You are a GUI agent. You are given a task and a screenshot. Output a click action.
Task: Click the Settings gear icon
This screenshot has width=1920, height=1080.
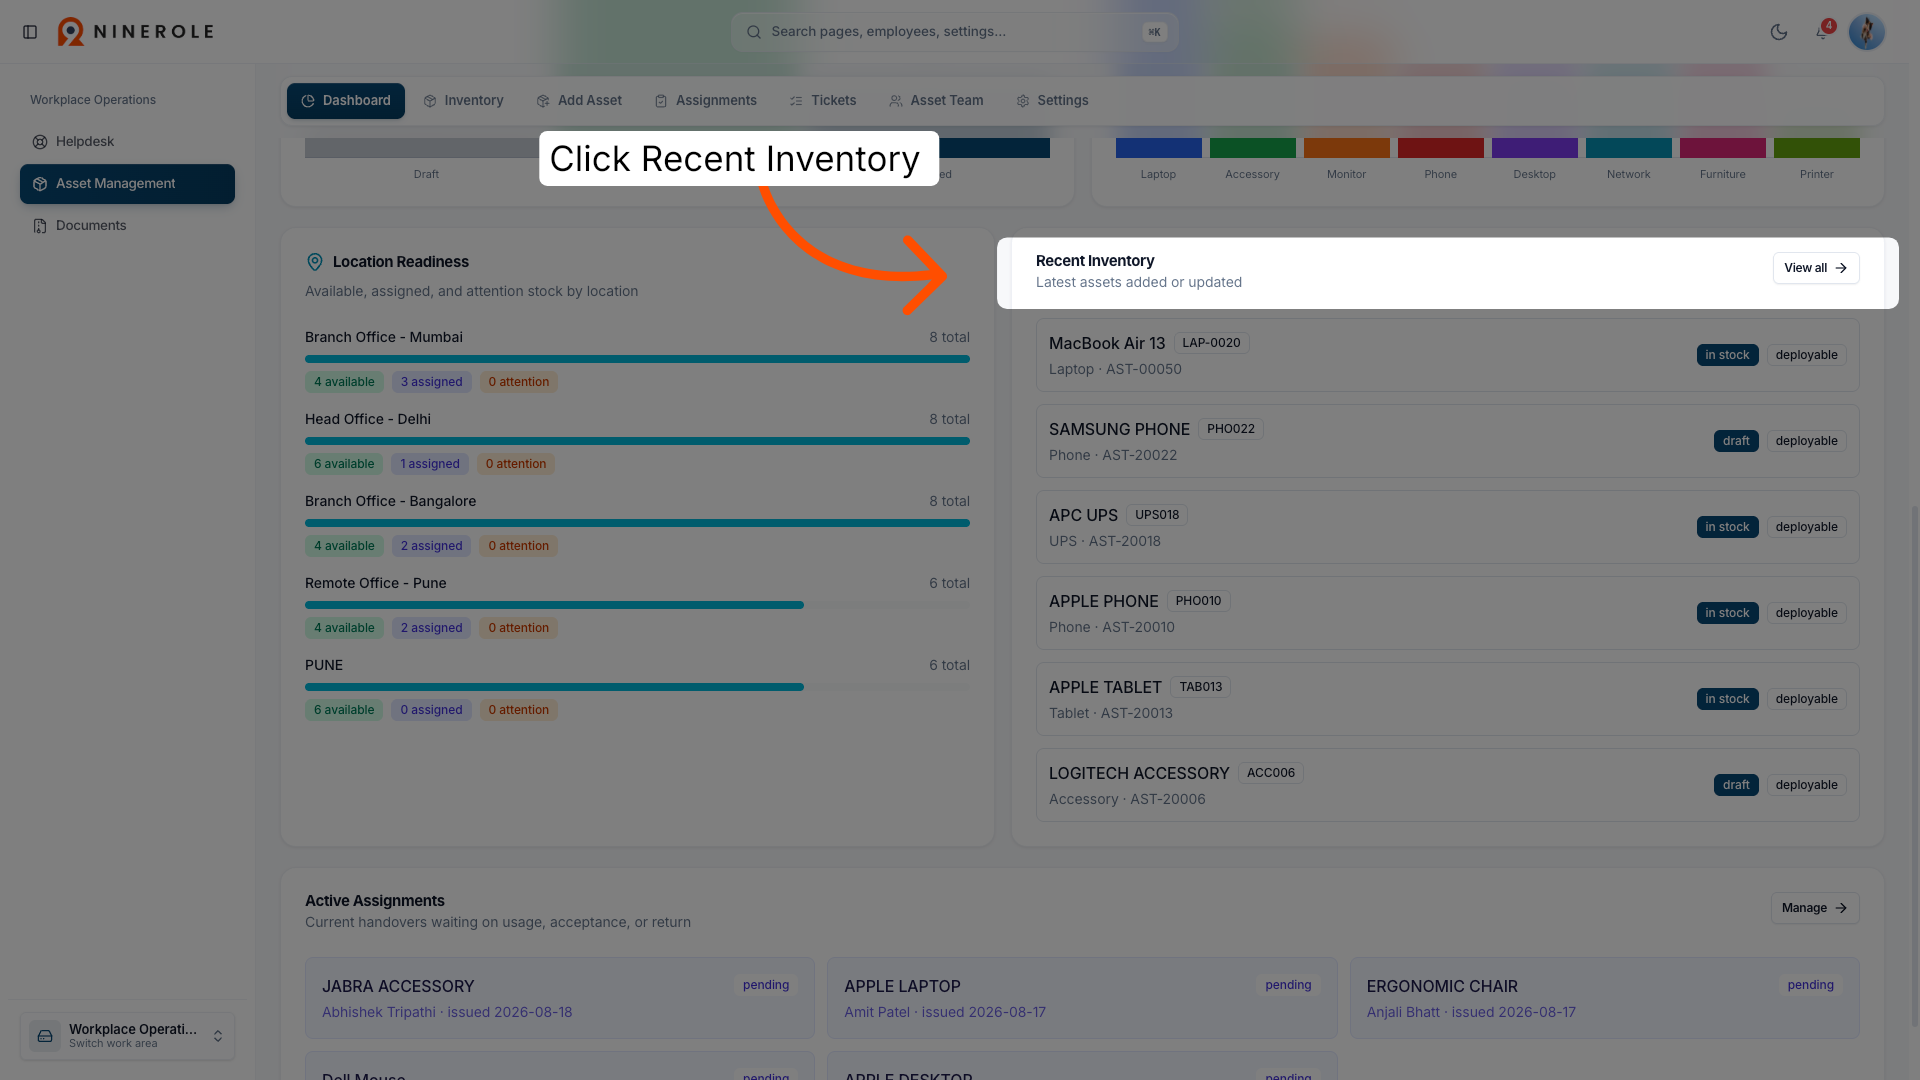pyautogui.click(x=1023, y=101)
